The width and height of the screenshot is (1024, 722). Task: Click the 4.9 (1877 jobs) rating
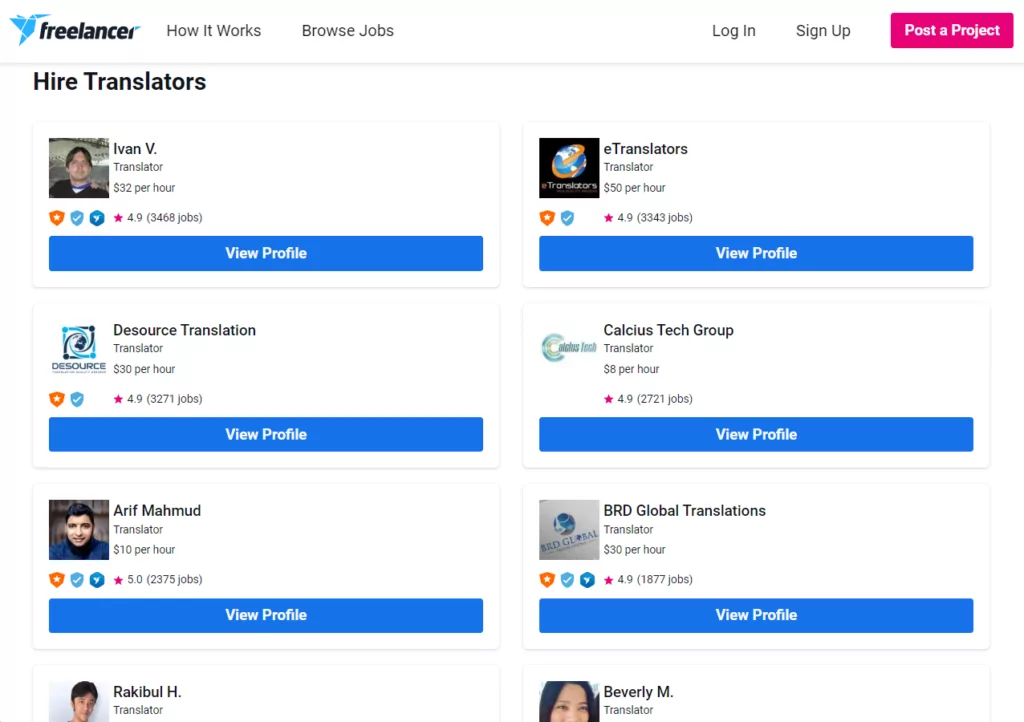click(x=655, y=579)
